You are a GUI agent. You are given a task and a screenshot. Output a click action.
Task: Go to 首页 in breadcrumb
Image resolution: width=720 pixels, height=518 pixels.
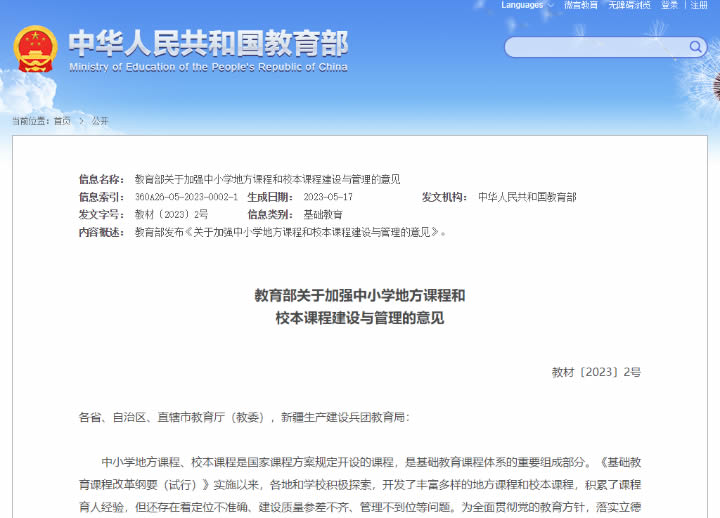pyautogui.click(x=62, y=120)
